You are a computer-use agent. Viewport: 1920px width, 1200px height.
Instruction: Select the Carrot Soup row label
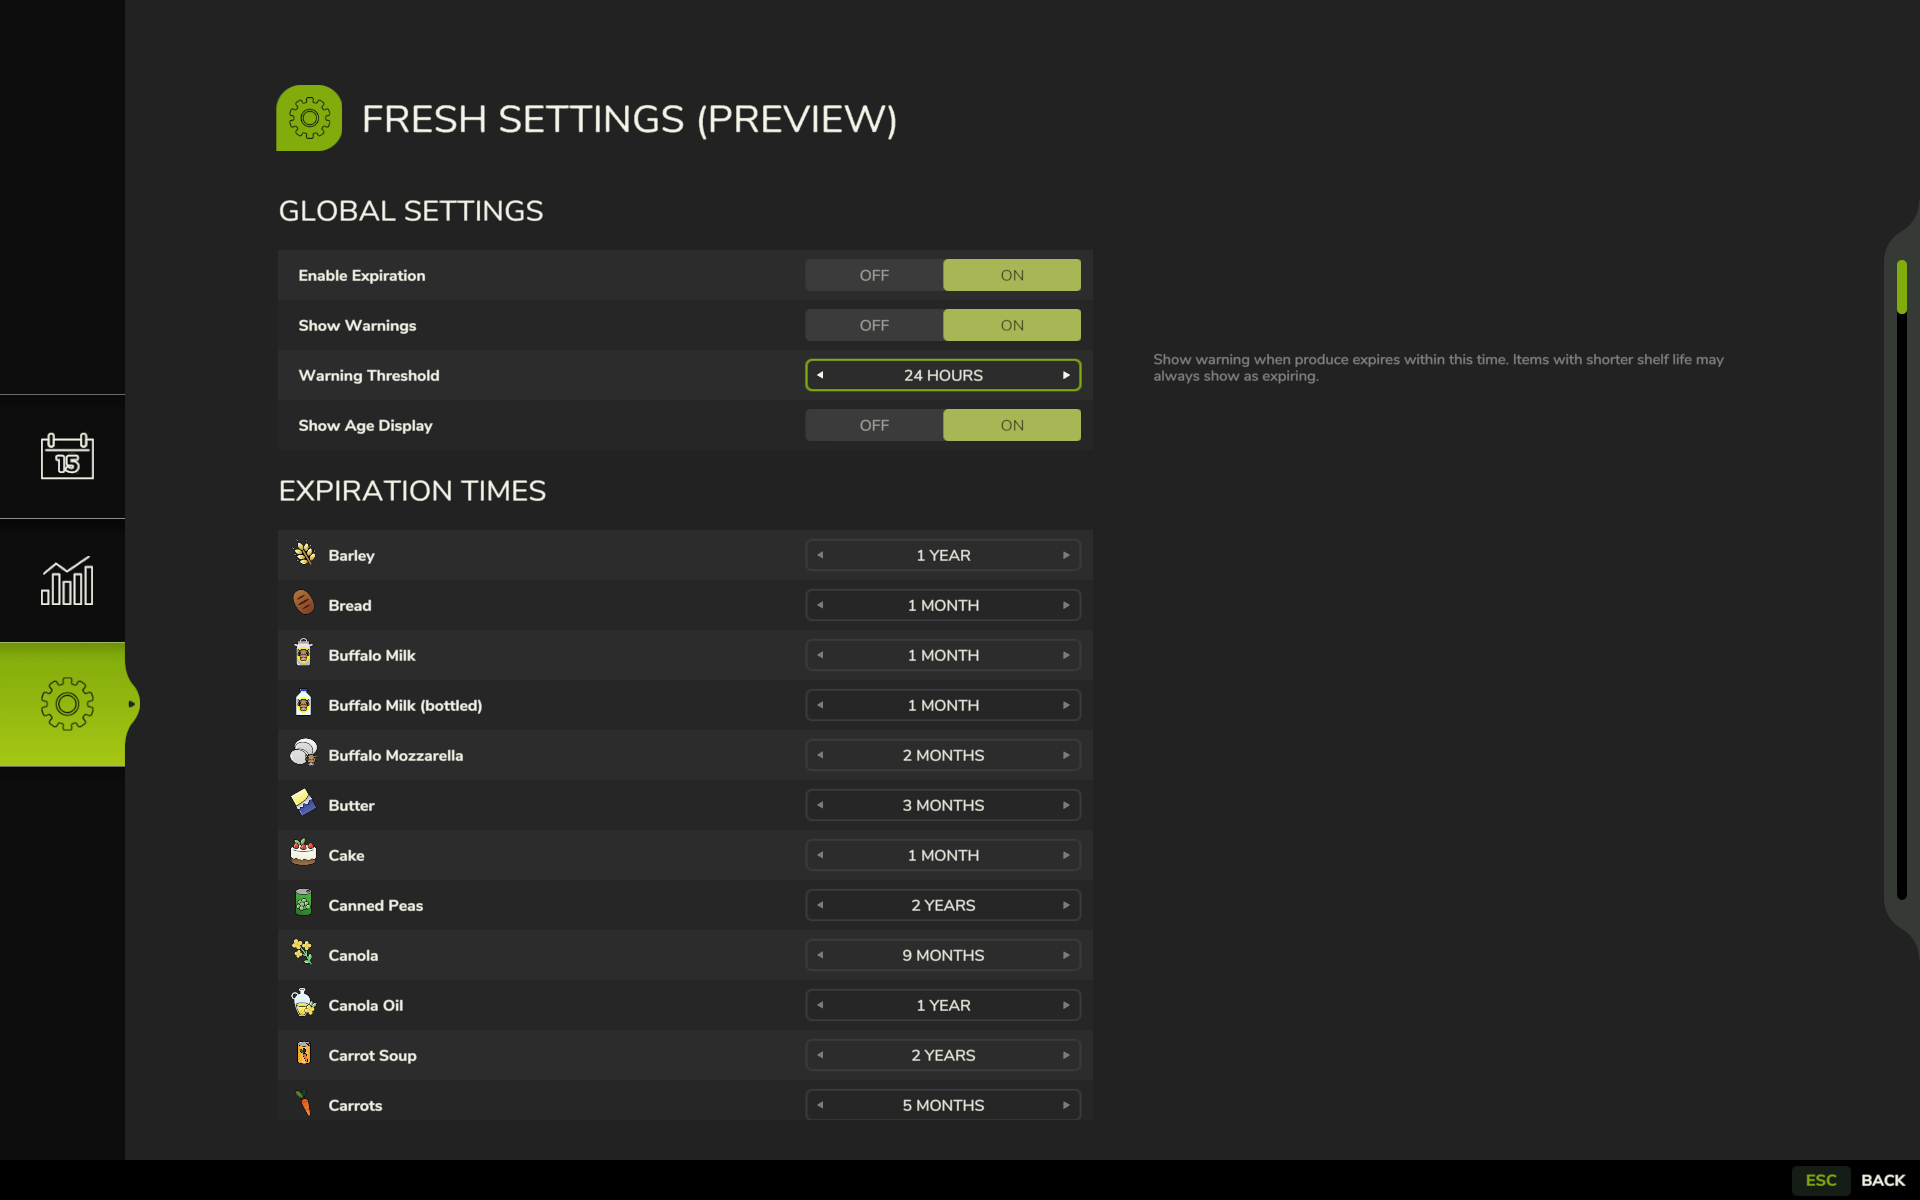coord(372,1055)
